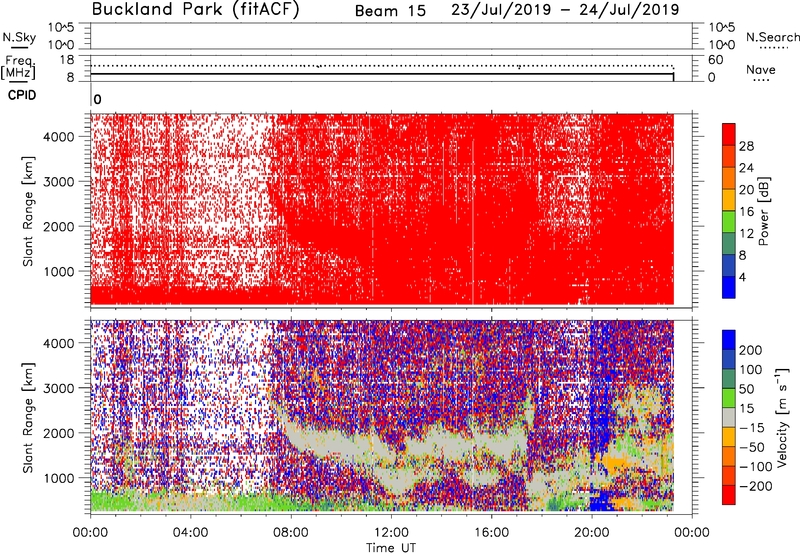Click the -50 label on velocity colorbar
This screenshot has height=554, width=800.
coord(752,447)
